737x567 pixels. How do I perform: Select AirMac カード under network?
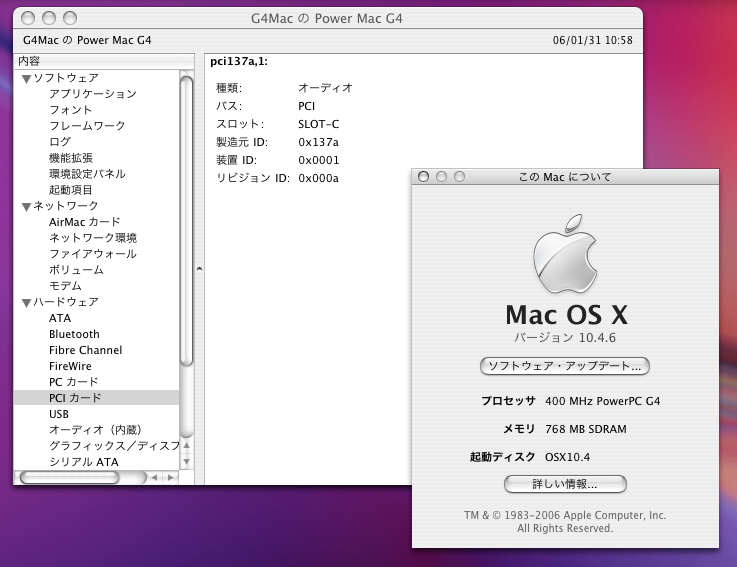click(84, 222)
